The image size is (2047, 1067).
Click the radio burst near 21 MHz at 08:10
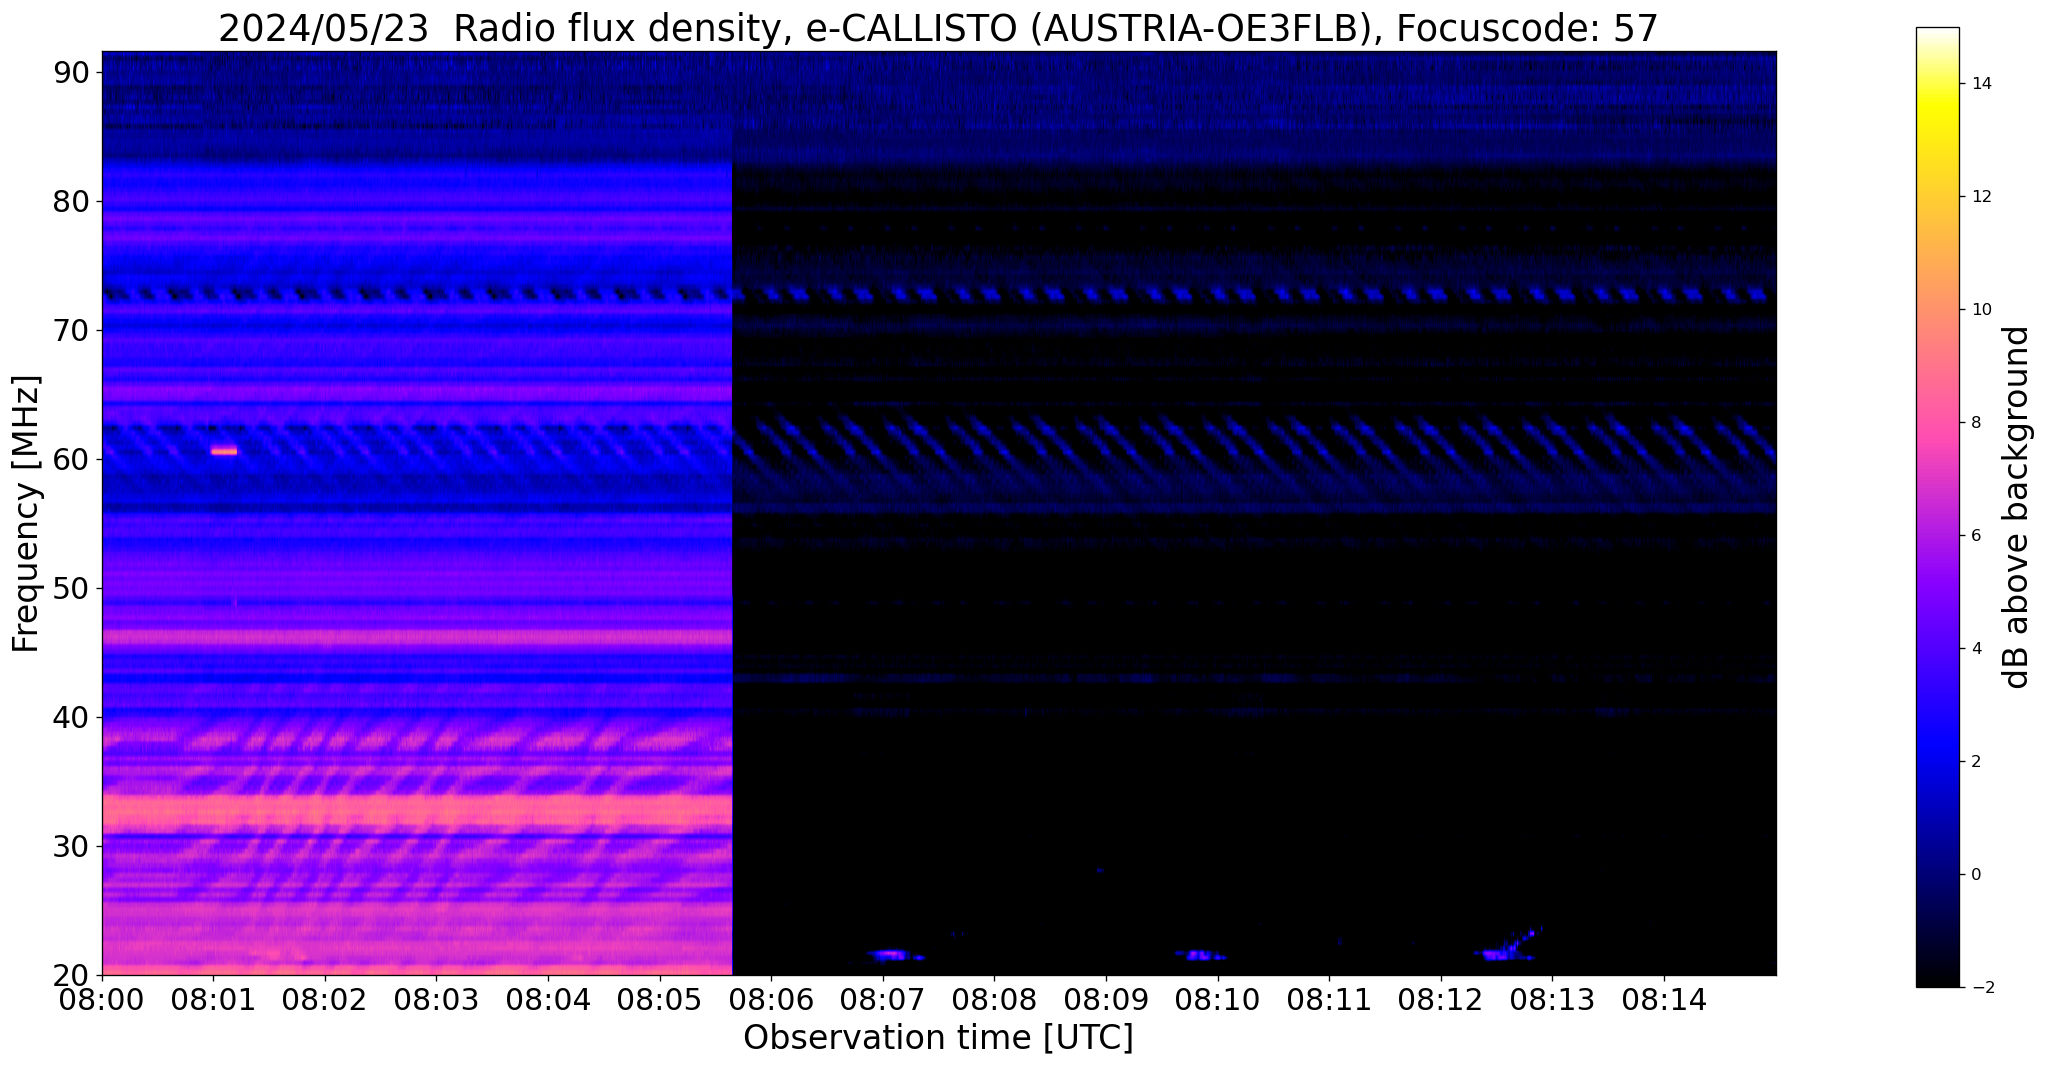coord(1200,955)
